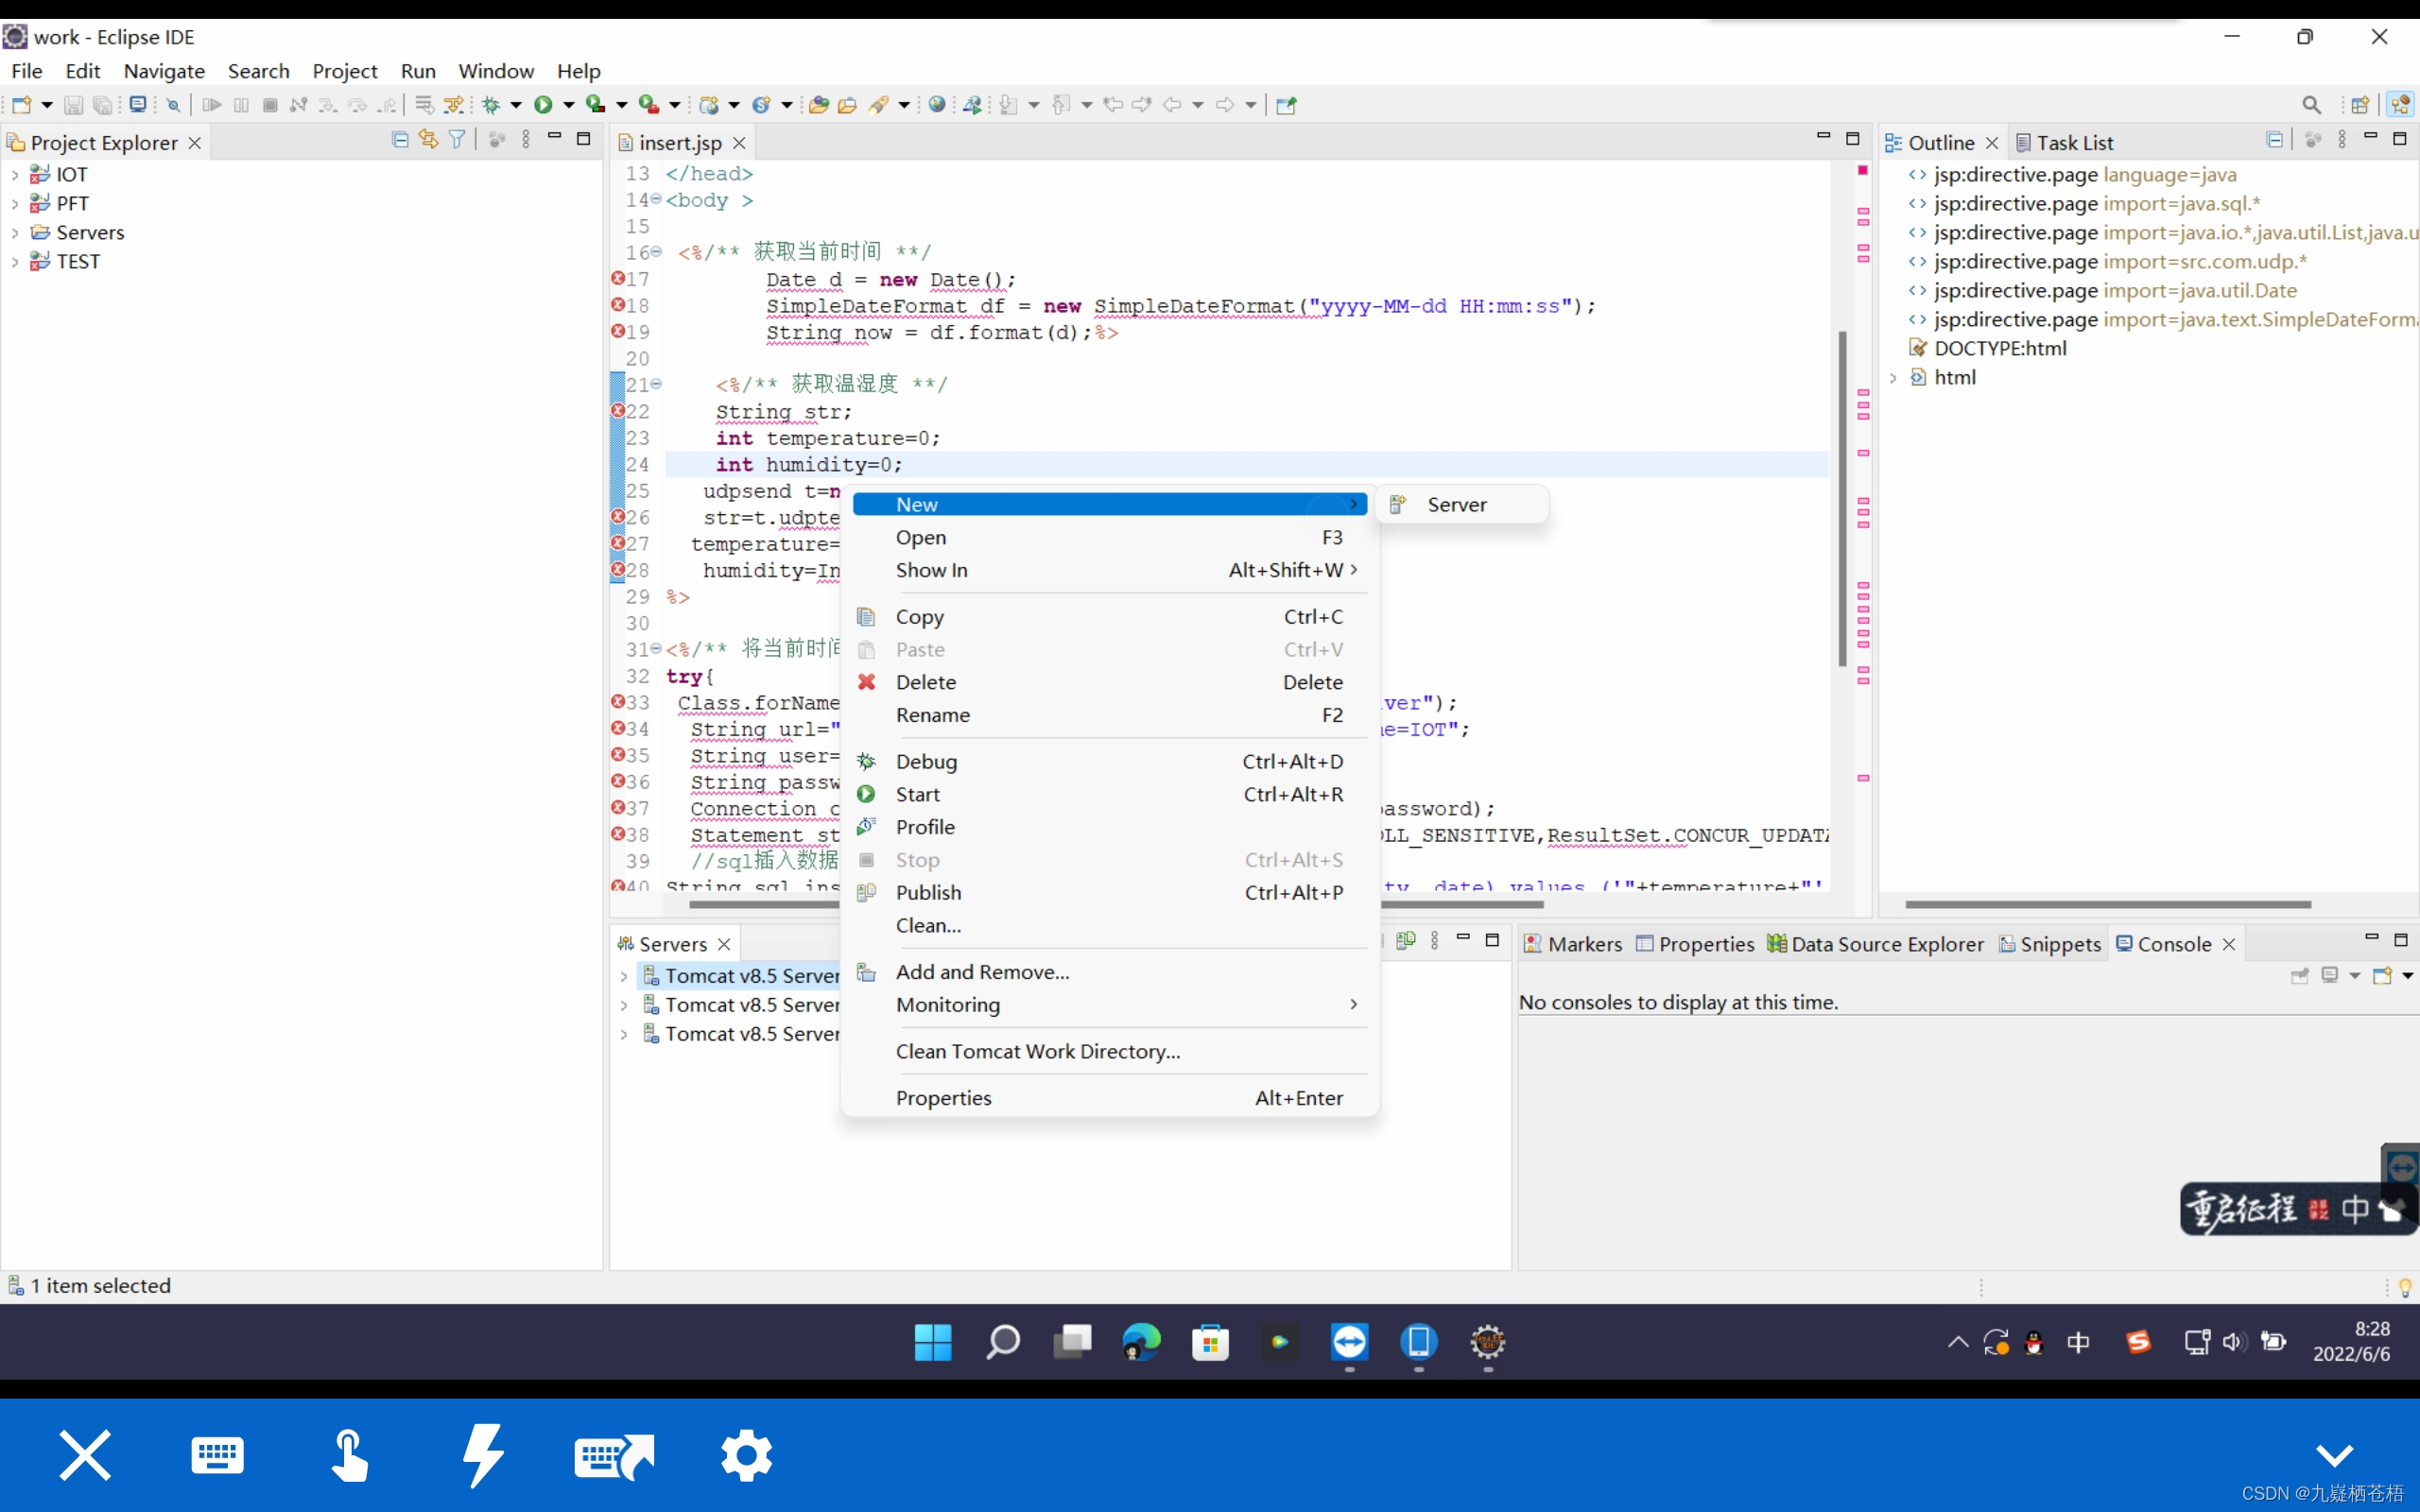Click the Open Perspective toolbar icon
The width and height of the screenshot is (2420, 1512).
pos(2360,105)
